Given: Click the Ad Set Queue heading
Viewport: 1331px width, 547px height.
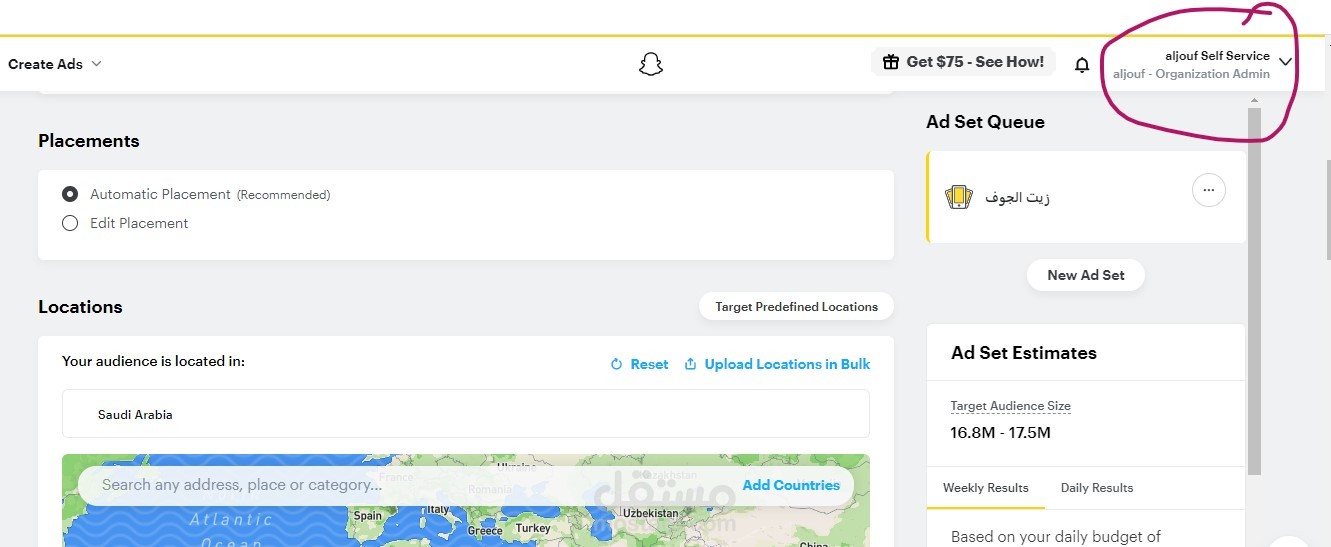Looking at the screenshot, I should (x=985, y=122).
